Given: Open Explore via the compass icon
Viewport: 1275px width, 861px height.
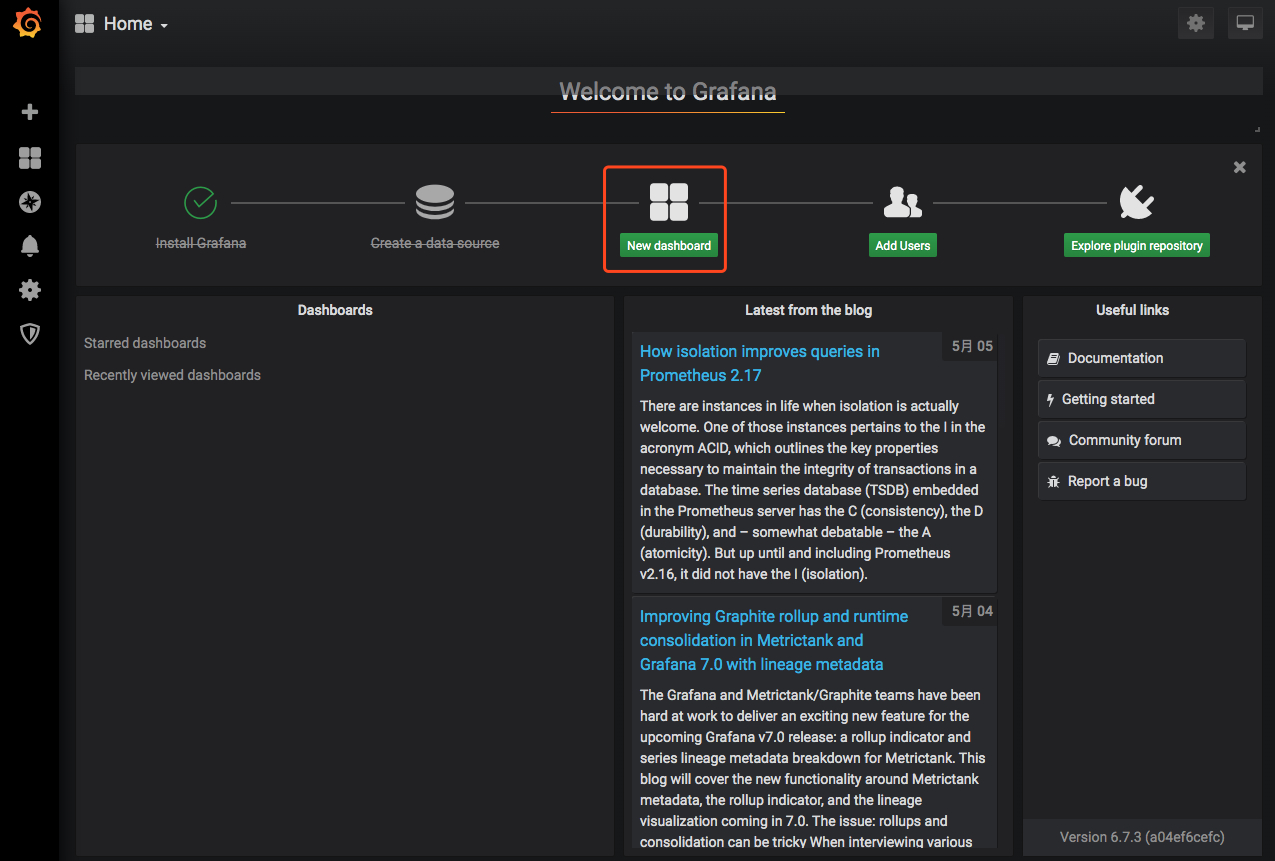Looking at the screenshot, I should pyautogui.click(x=30, y=202).
